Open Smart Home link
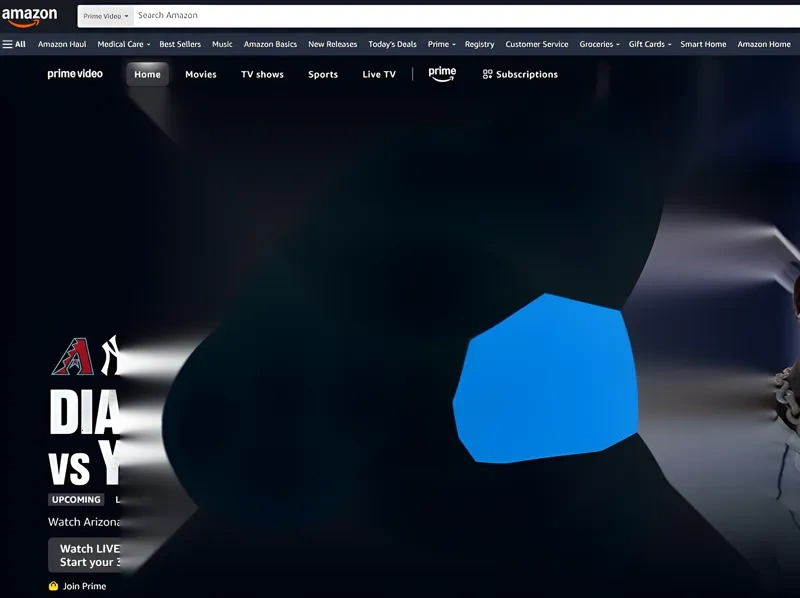This screenshot has width=800, height=598. [703, 44]
